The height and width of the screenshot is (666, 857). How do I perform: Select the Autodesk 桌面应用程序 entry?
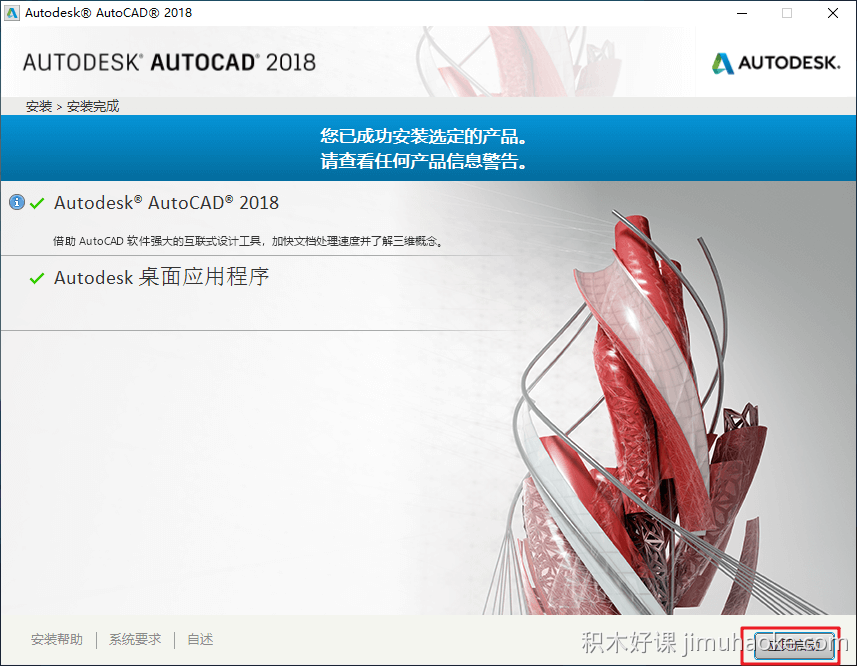[161, 277]
